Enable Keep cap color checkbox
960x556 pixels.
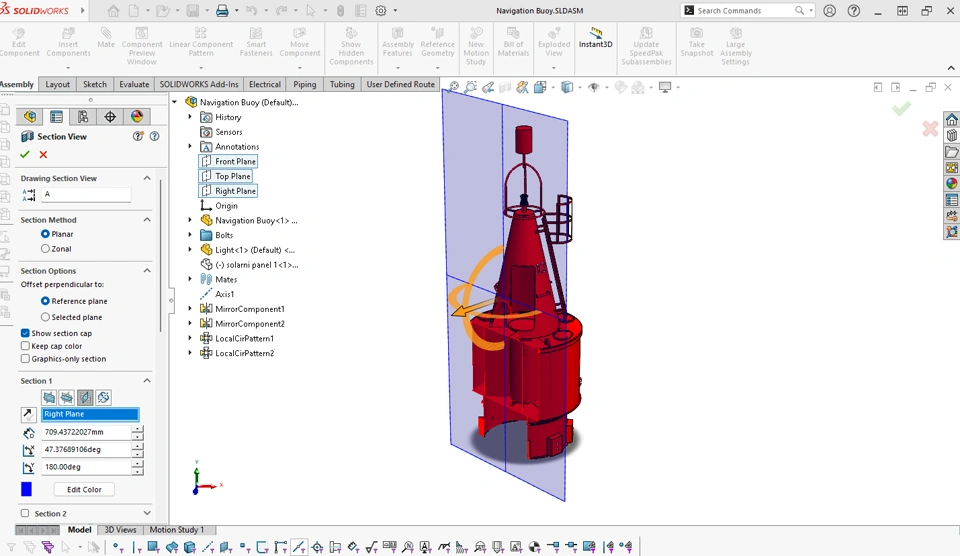click(25, 346)
